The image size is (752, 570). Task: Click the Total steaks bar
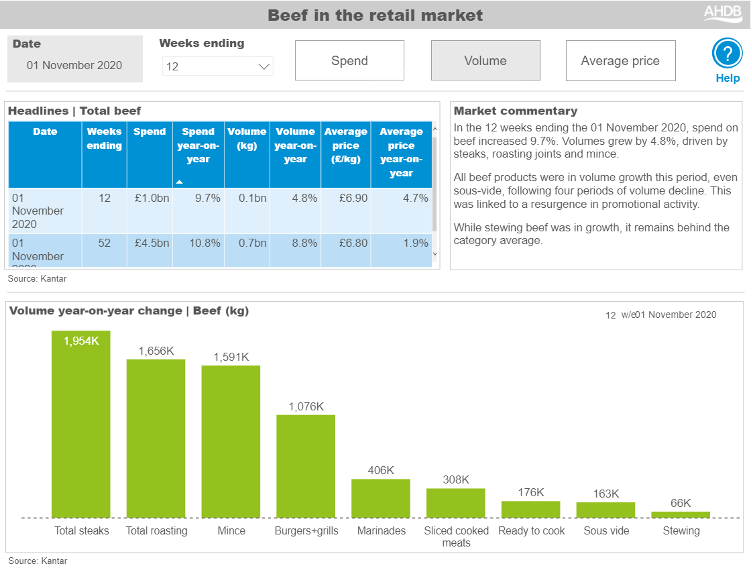click(x=81, y=424)
